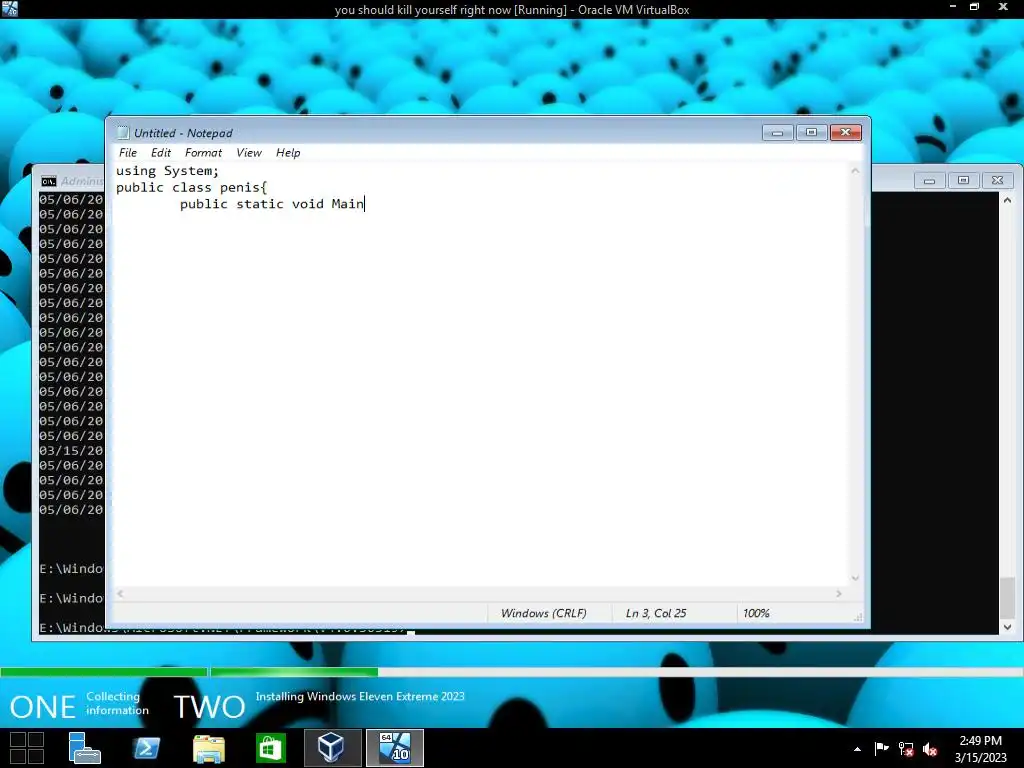Open the green Store icon on taskbar

271,748
